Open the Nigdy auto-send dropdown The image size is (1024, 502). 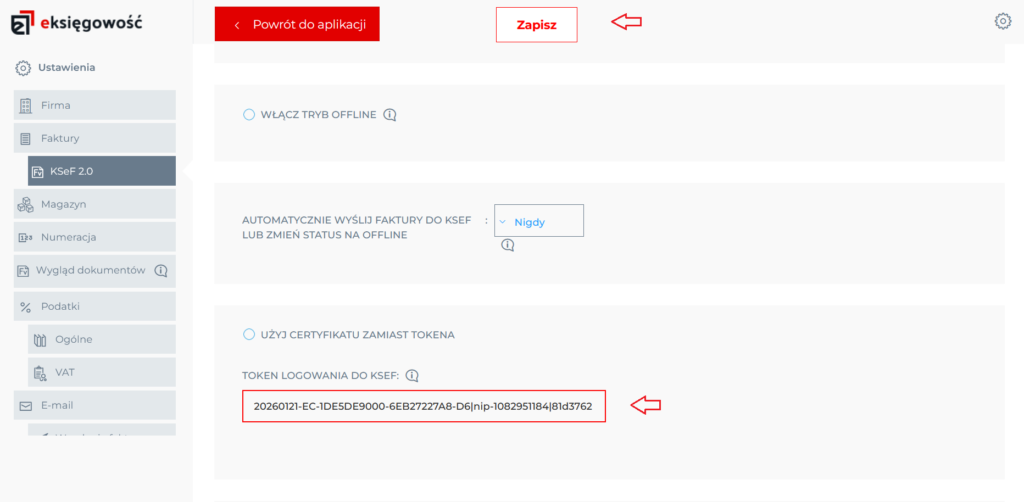point(538,221)
